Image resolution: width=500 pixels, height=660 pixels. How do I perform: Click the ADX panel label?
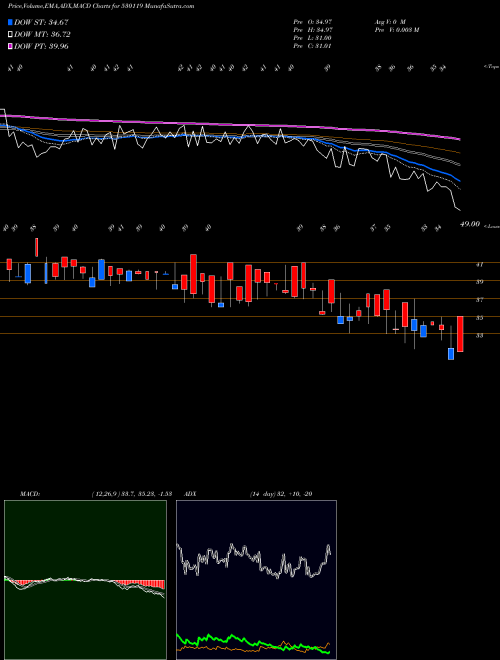190,494
